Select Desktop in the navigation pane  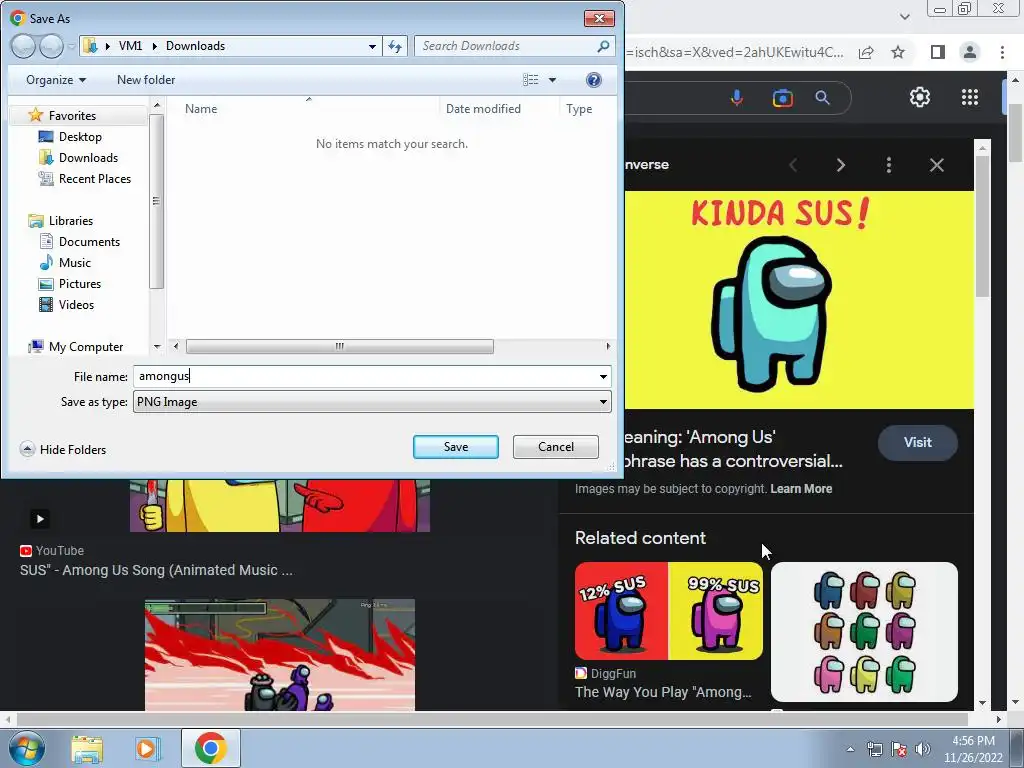tap(80, 136)
